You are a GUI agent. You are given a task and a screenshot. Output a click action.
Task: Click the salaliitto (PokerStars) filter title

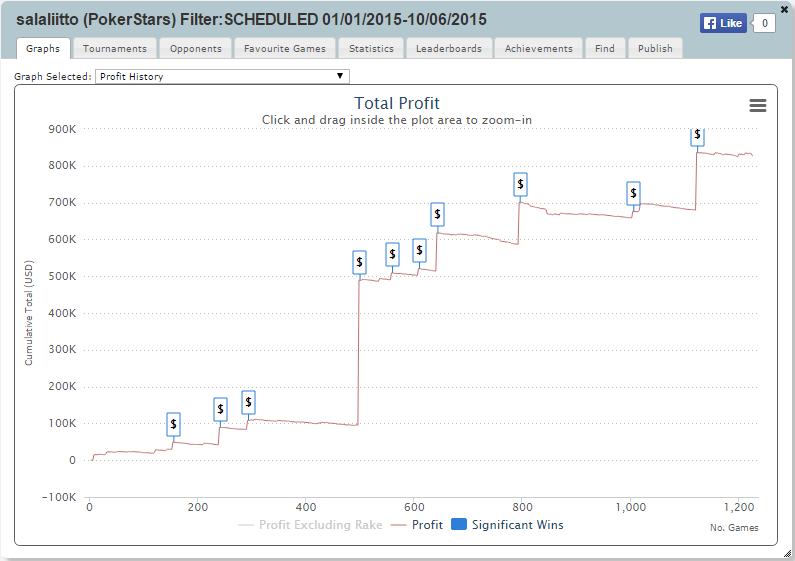tap(251, 20)
